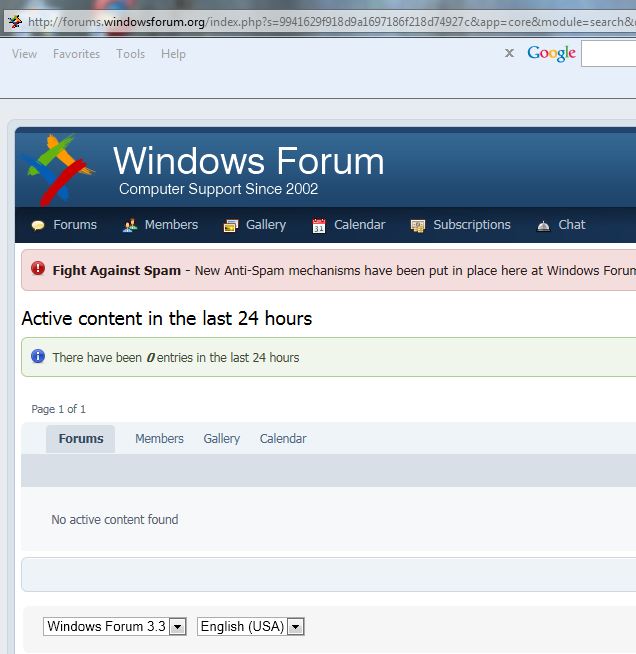Click the Fight Against Spam notice title
This screenshot has width=636, height=654.
tap(117, 271)
